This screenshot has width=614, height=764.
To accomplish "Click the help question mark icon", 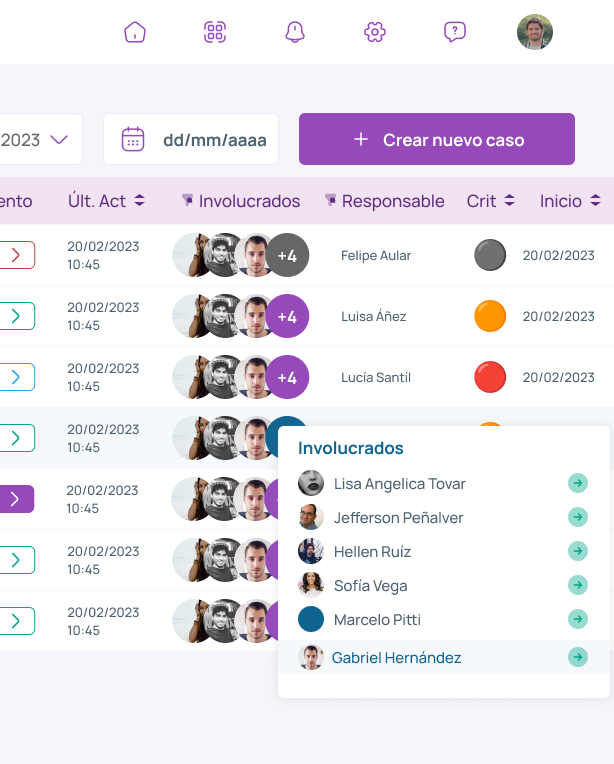I will [x=455, y=32].
